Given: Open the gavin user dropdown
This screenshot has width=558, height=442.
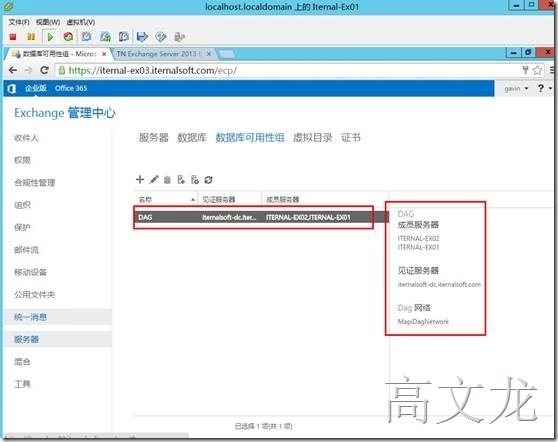Looking at the screenshot, I should (516, 88).
